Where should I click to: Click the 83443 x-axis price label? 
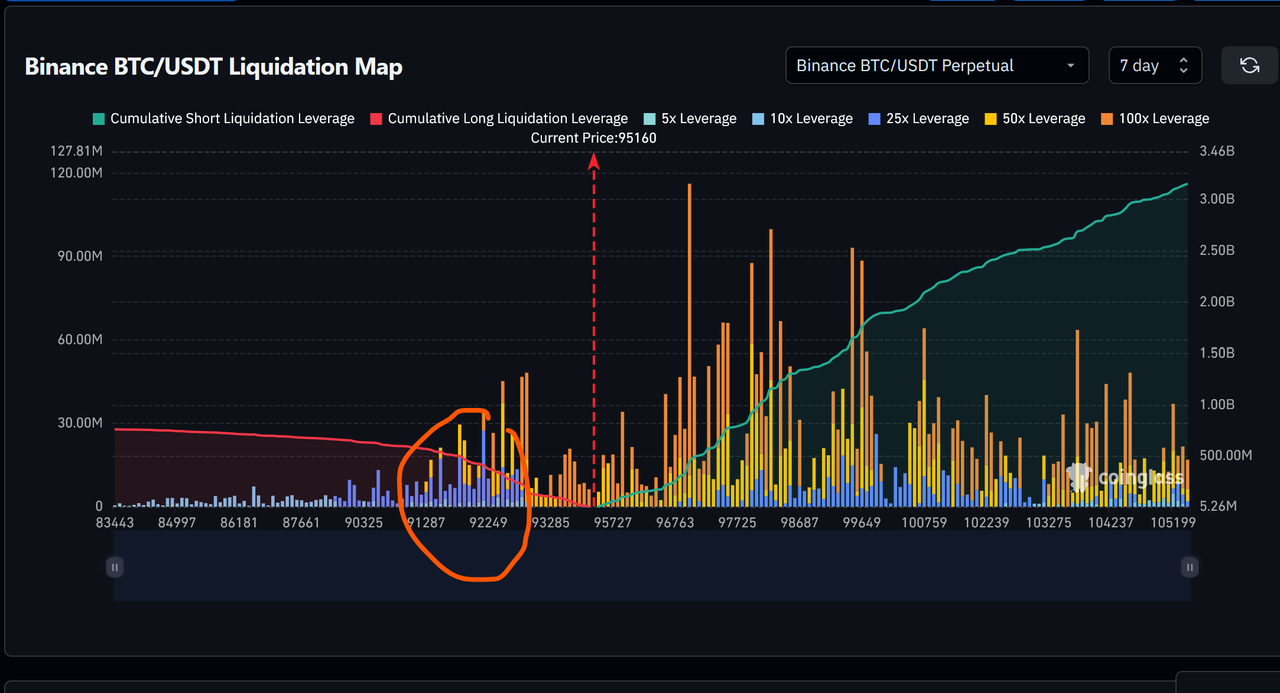[x=115, y=523]
